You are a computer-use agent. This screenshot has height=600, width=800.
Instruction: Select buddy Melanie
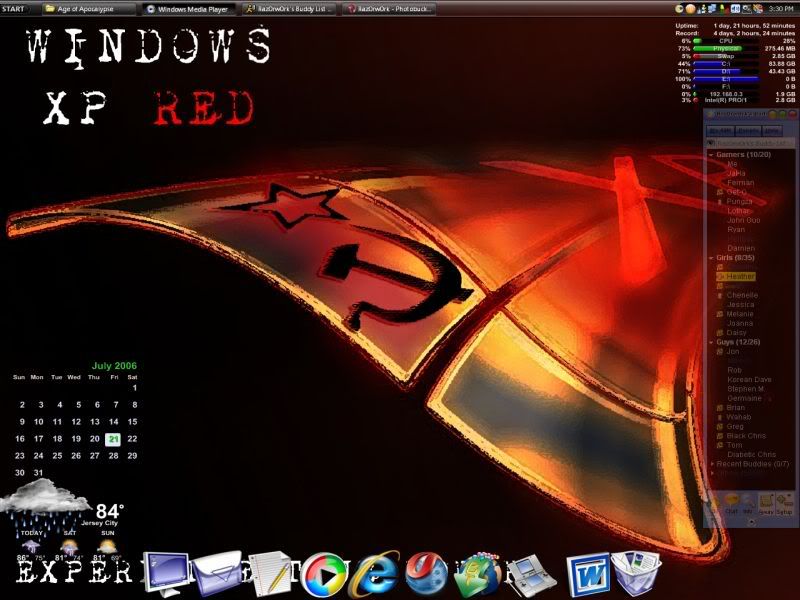[740, 314]
